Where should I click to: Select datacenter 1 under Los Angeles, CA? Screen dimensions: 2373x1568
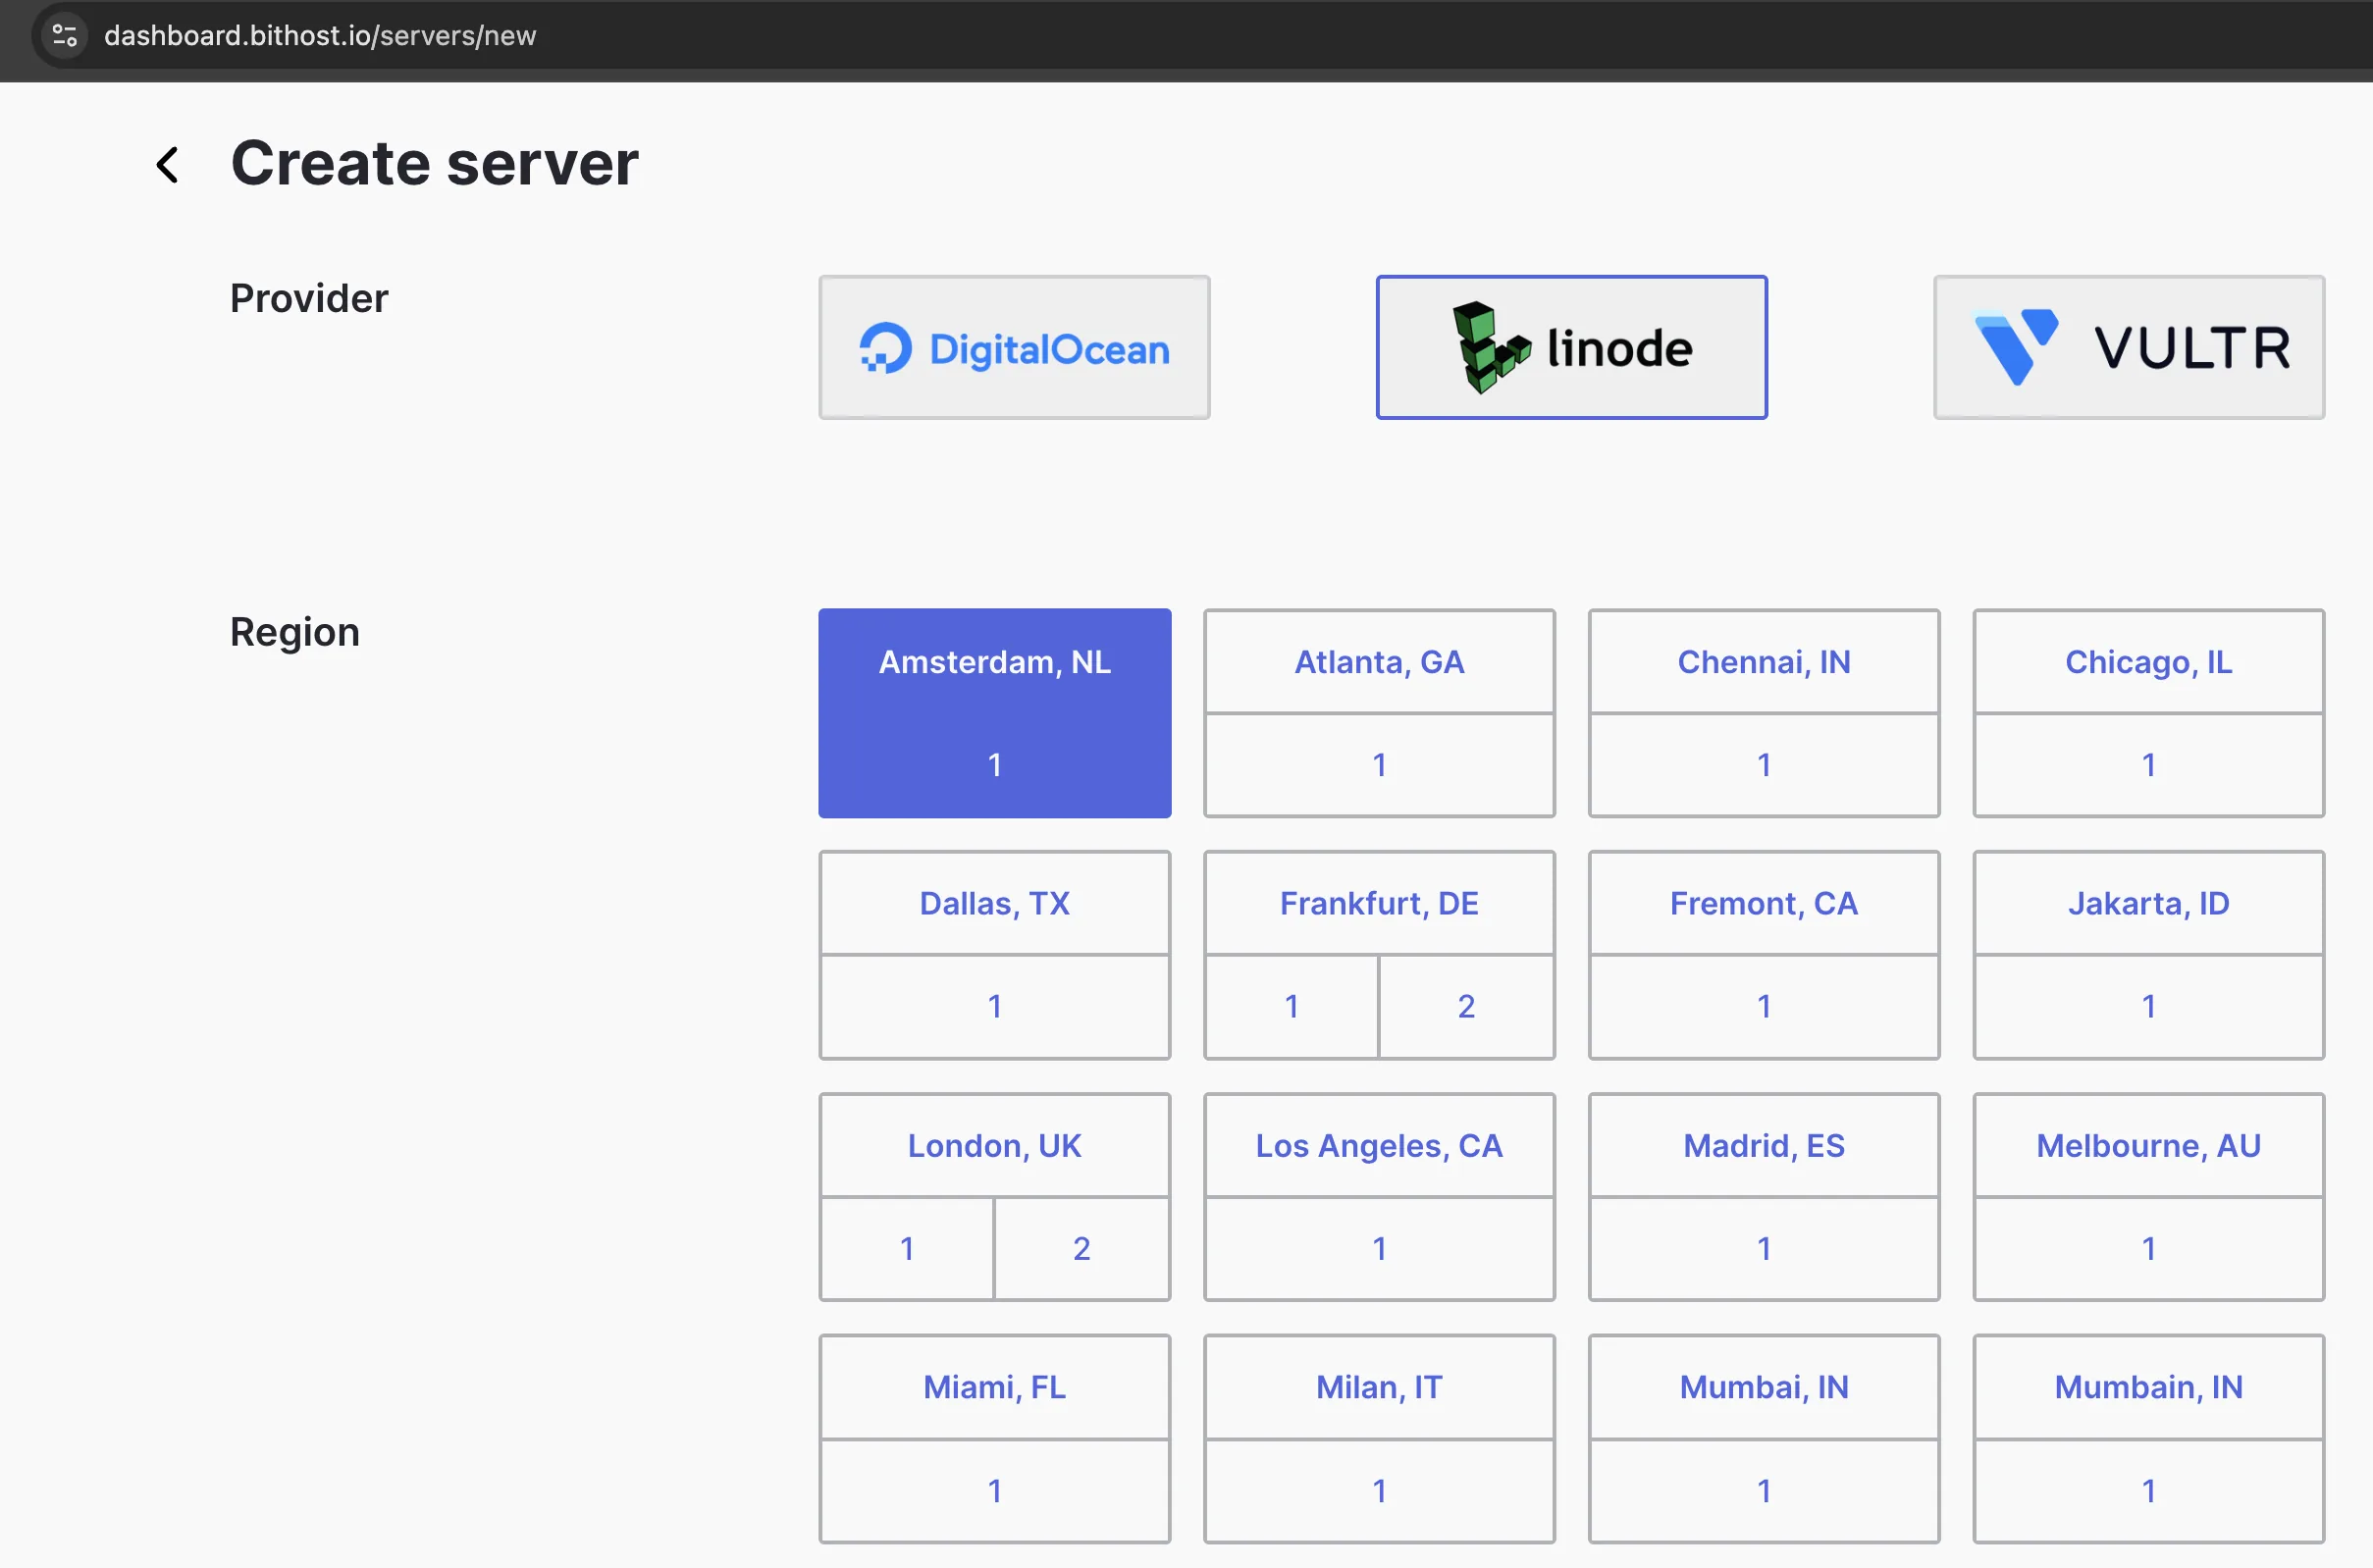pos(1379,1248)
